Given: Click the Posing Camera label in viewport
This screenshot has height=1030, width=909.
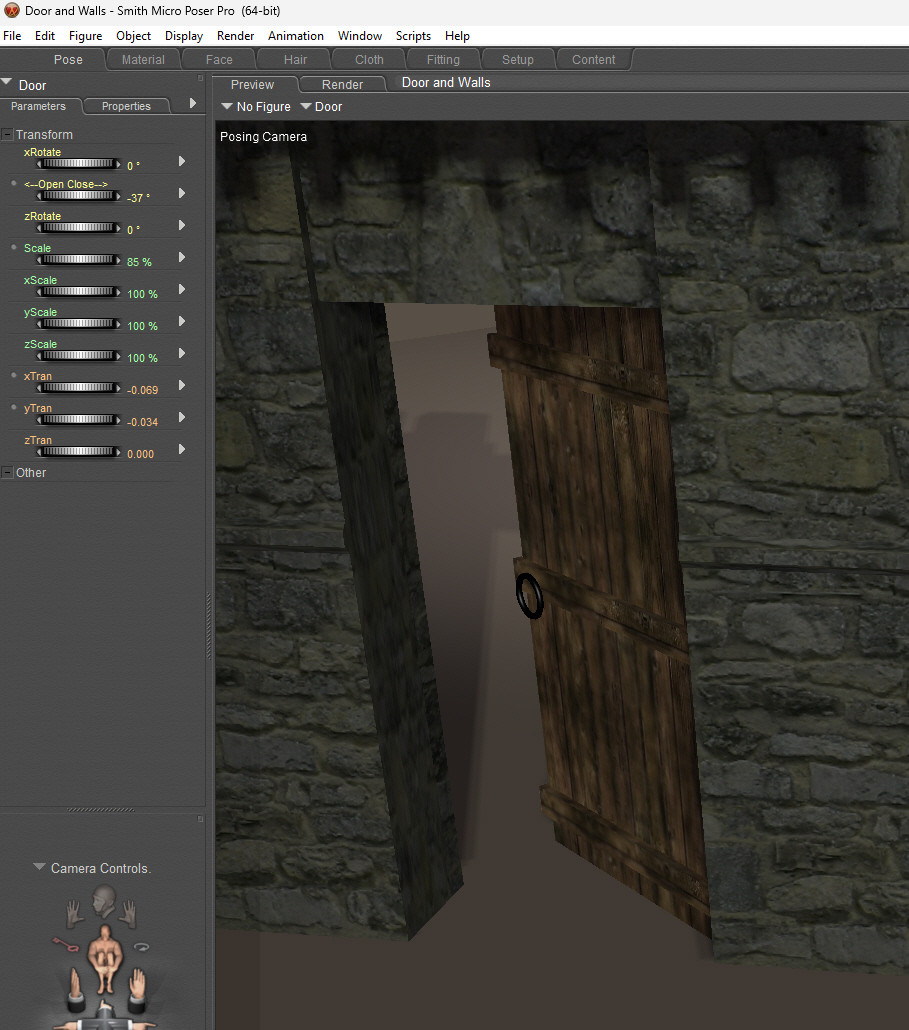Looking at the screenshot, I should coord(263,137).
